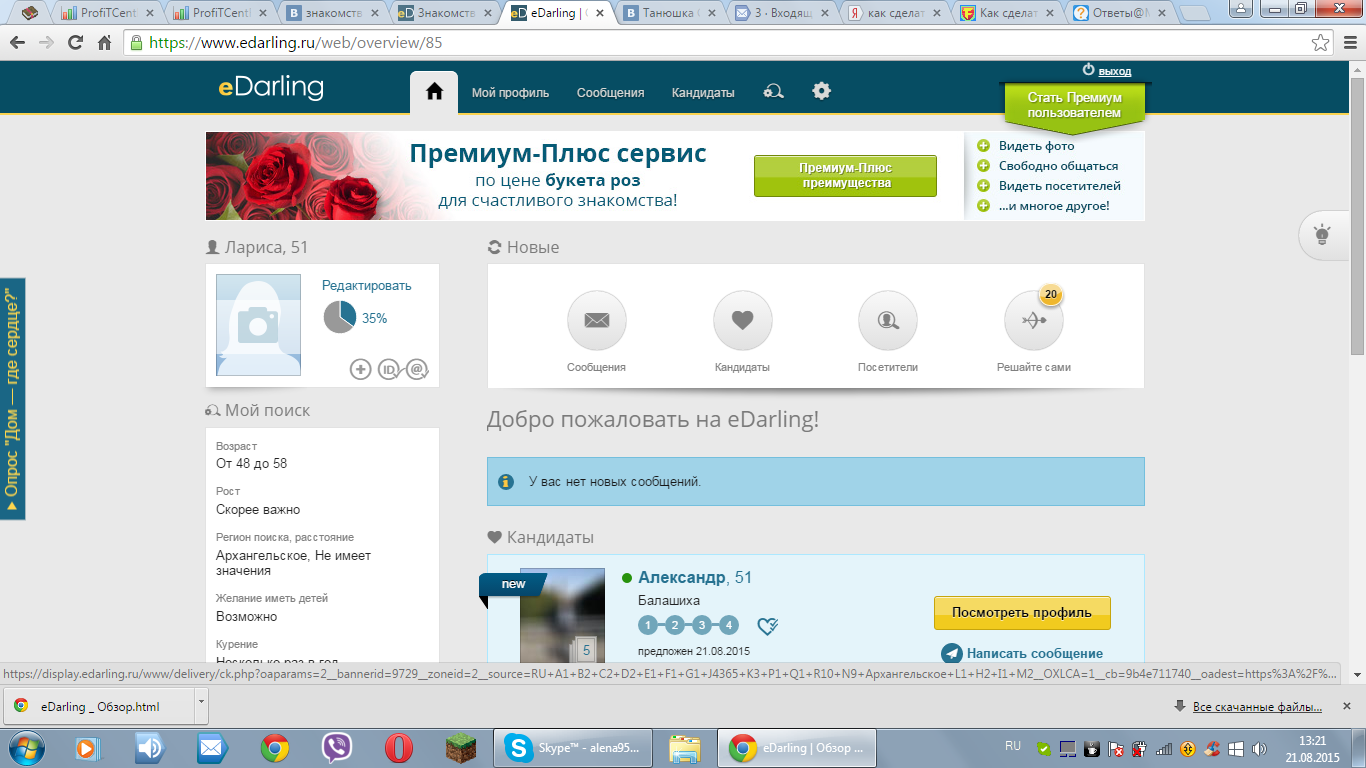
Task: Click the 35% completion text
Action: pyautogui.click(x=374, y=318)
